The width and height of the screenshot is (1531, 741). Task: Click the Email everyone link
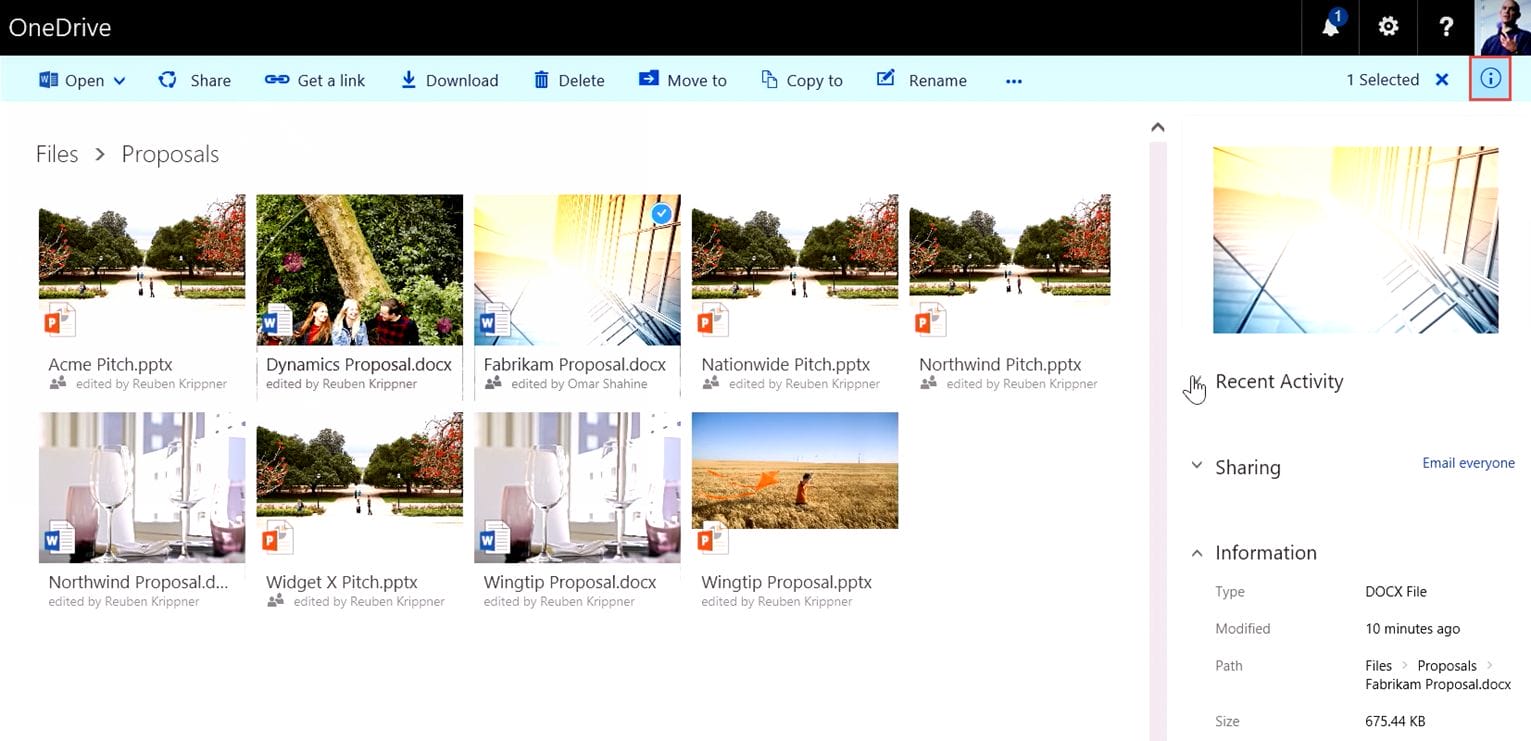pyautogui.click(x=1468, y=463)
